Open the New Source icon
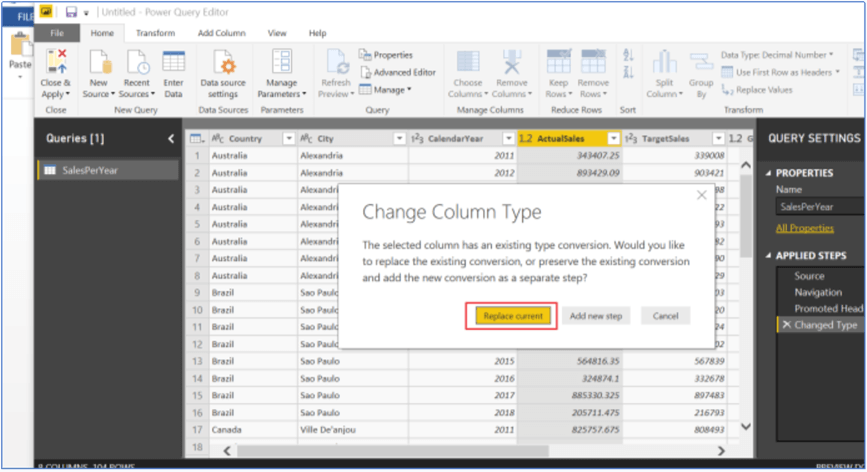This screenshot has height=472, width=867. click(x=98, y=63)
